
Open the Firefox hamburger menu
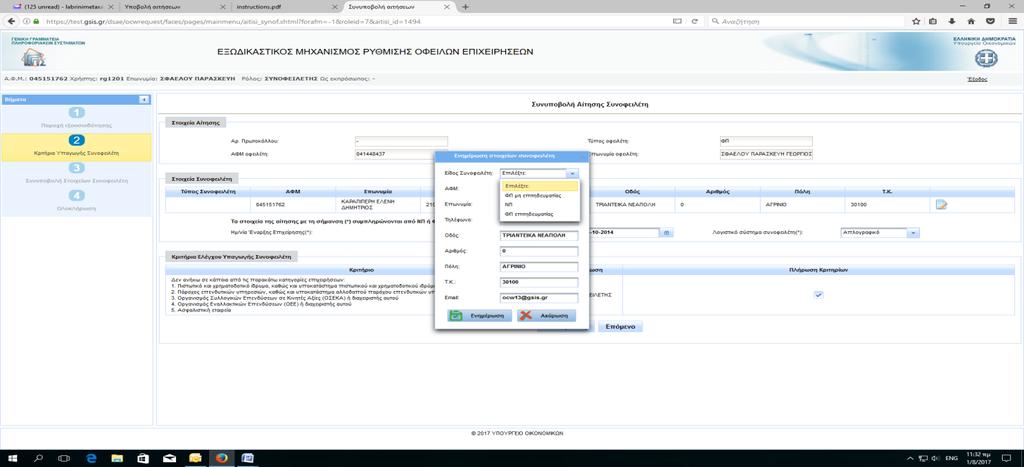(1012, 21)
